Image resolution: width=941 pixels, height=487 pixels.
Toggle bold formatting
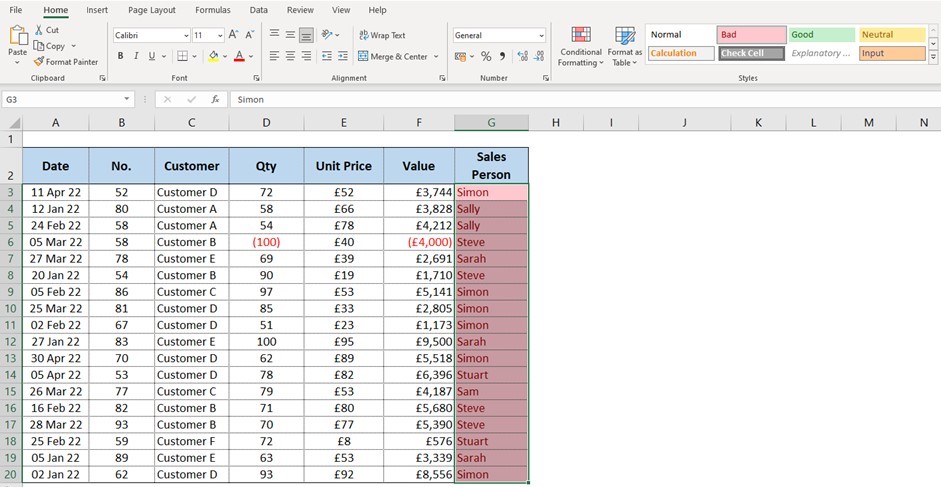(x=121, y=57)
